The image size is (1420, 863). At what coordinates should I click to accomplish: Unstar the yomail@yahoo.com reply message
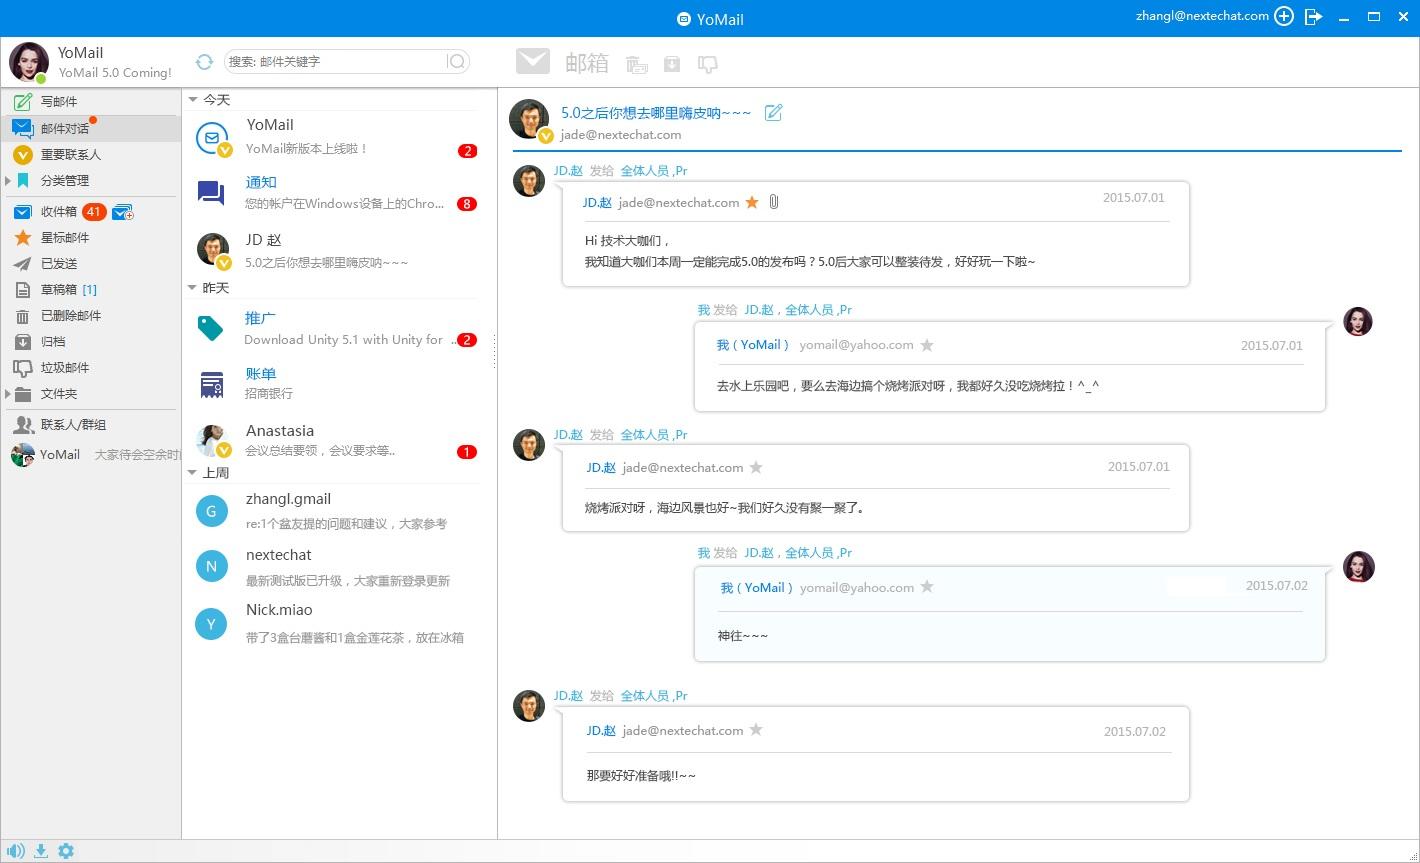pos(927,344)
